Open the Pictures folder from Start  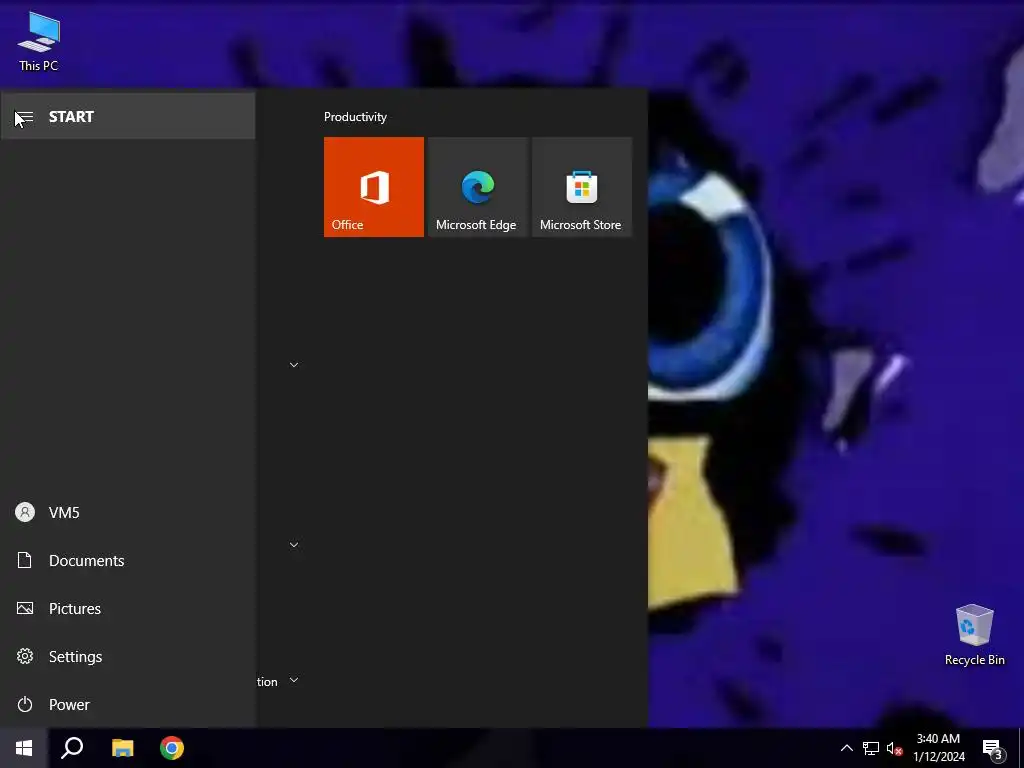(127, 609)
